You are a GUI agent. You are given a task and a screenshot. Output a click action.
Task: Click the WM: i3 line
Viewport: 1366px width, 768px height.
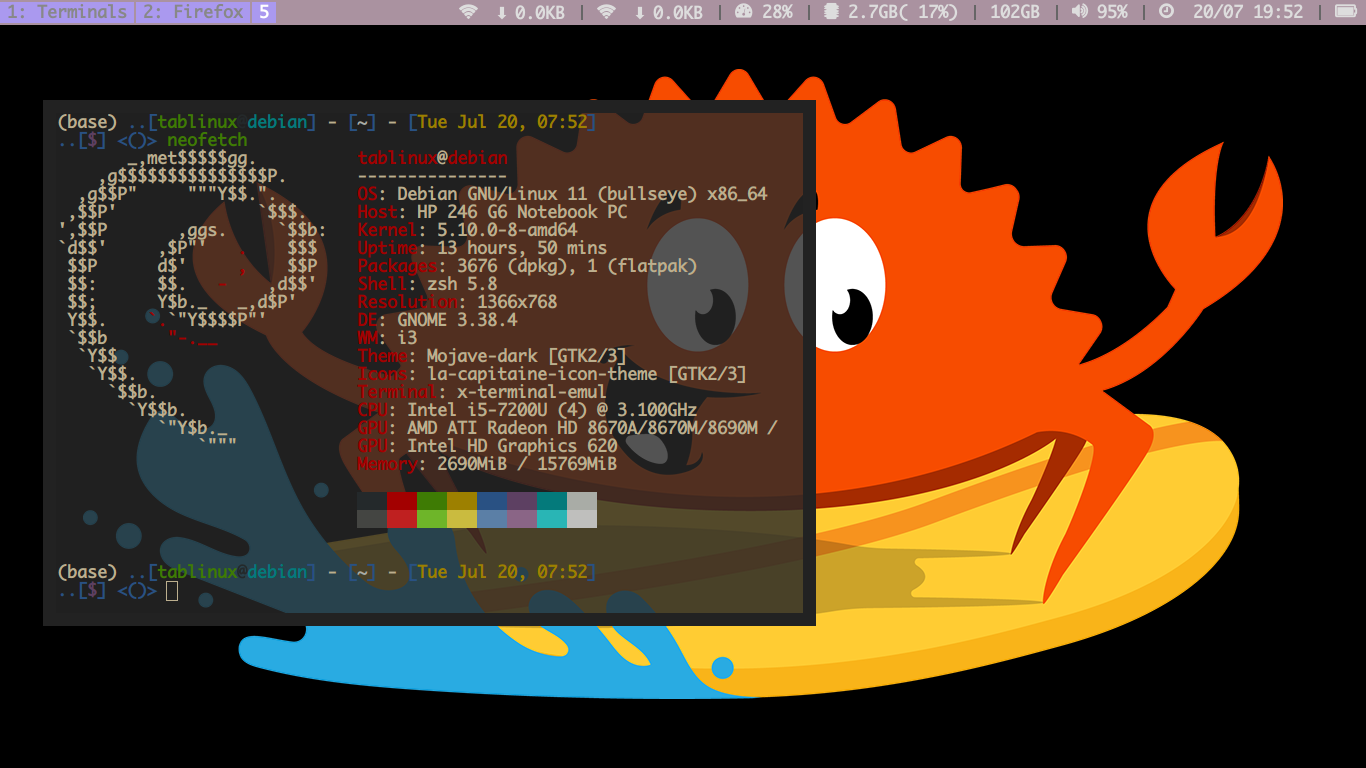387,338
